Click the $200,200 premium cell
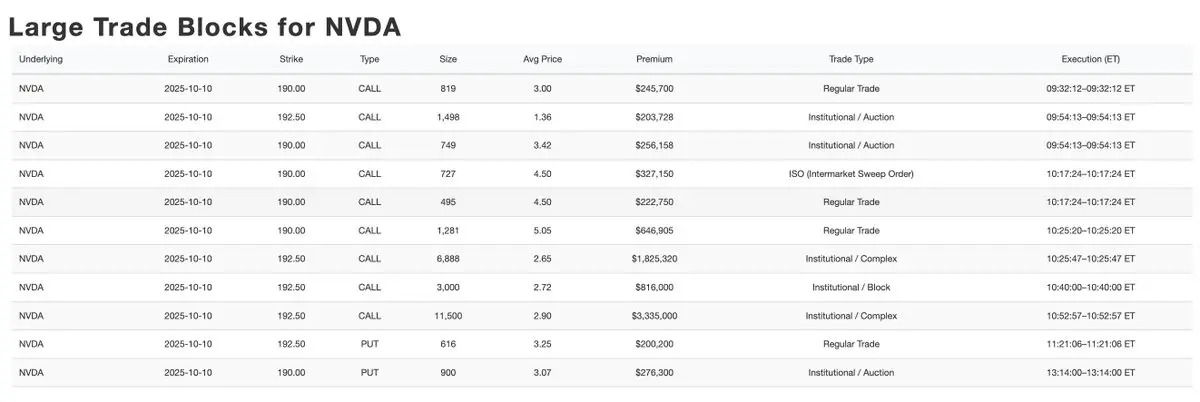 (654, 343)
